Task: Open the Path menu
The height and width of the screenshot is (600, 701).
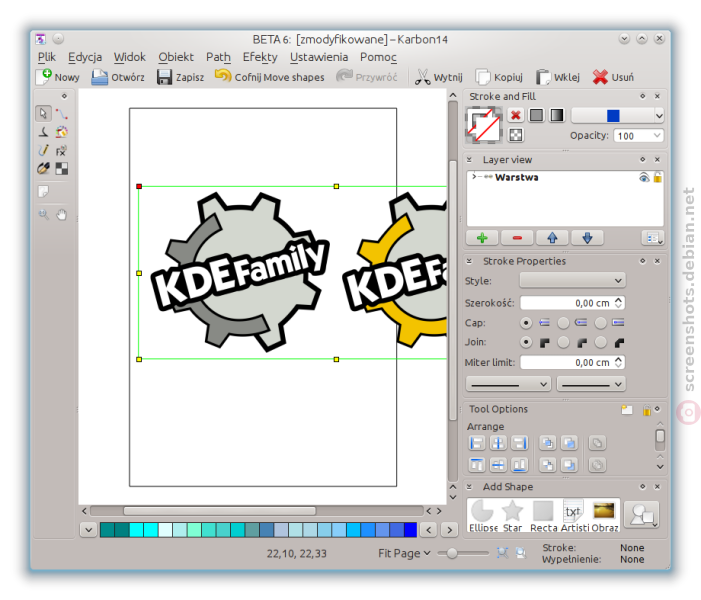Action: click(218, 57)
